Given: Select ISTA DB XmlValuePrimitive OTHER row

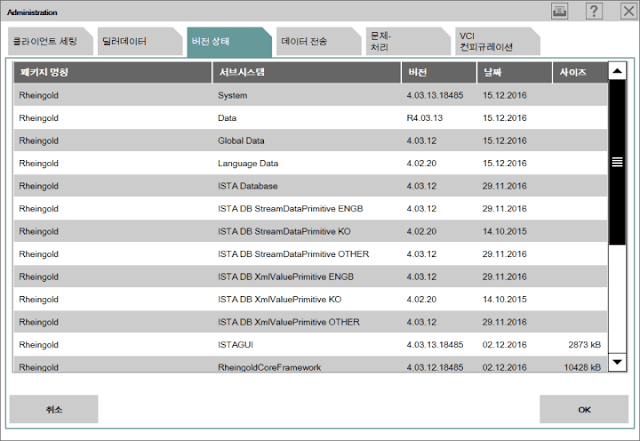Looking at the screenshot, I should coord(310,322).
